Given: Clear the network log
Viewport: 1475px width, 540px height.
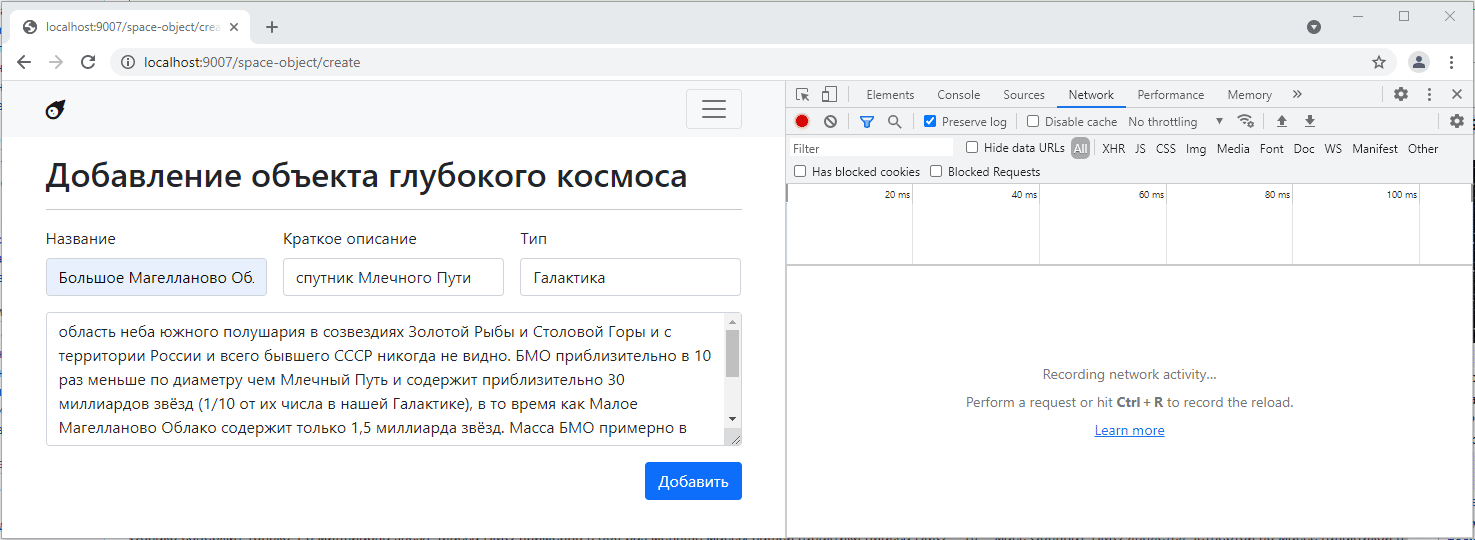Looking at the screenshot, I should coord(830,121).
